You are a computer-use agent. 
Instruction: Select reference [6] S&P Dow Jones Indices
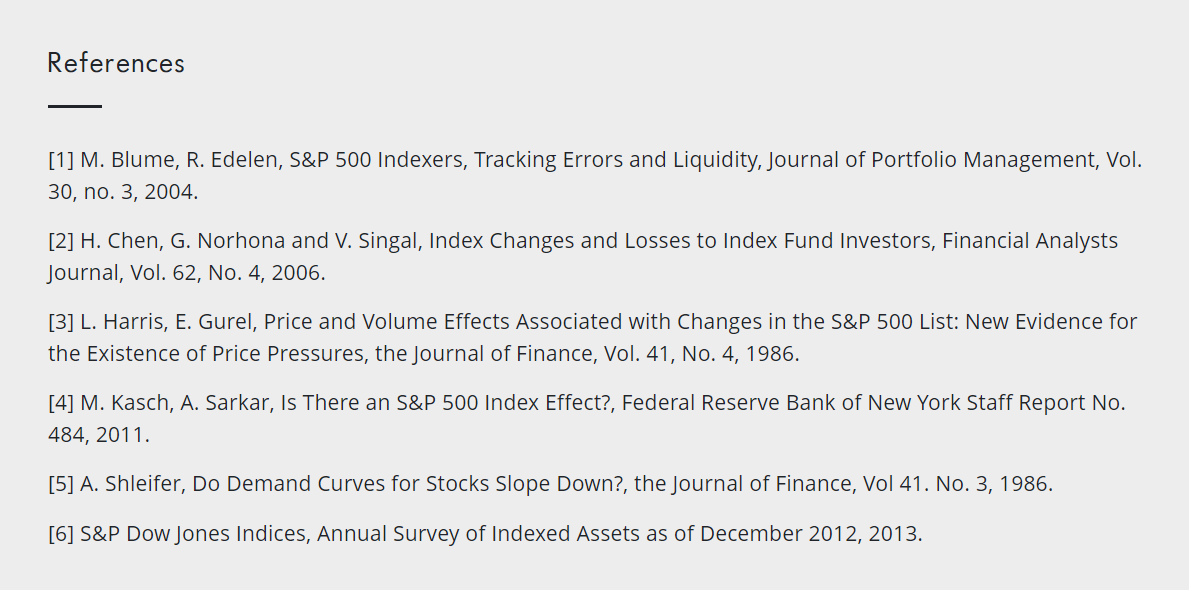pyautogui.click(x=485, y=534)
